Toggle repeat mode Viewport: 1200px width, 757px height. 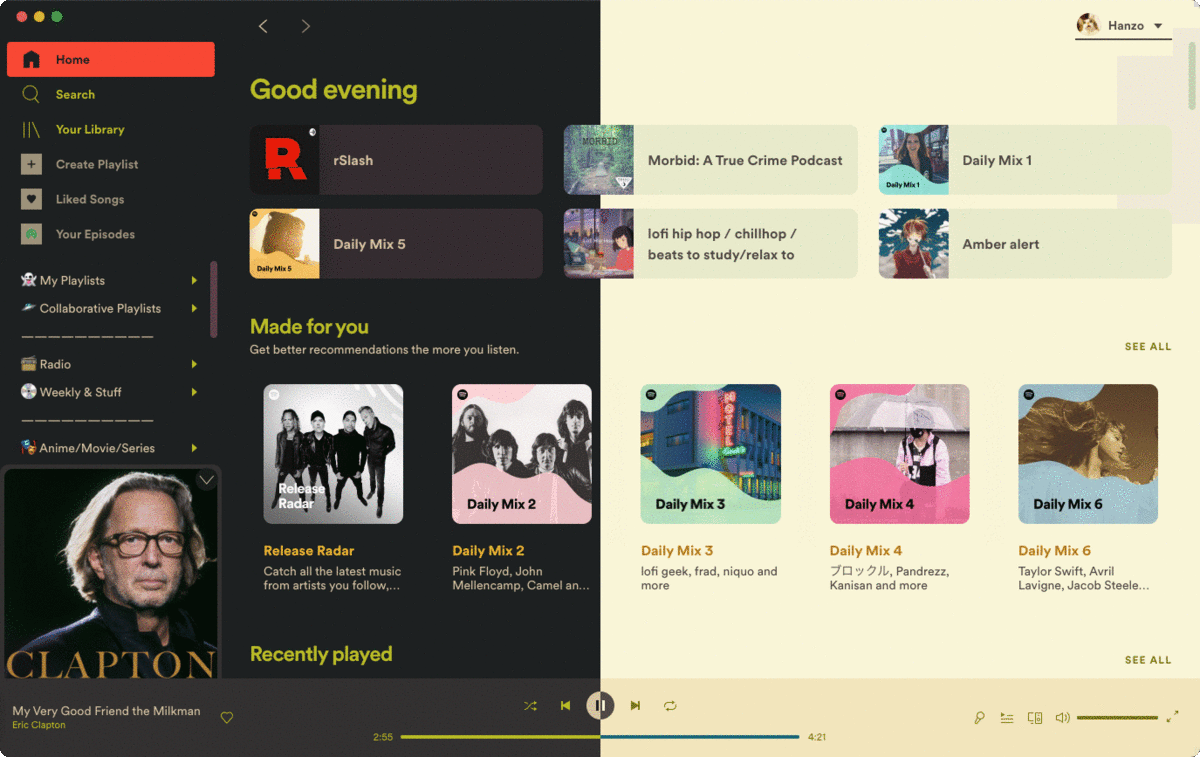point(670,706)
